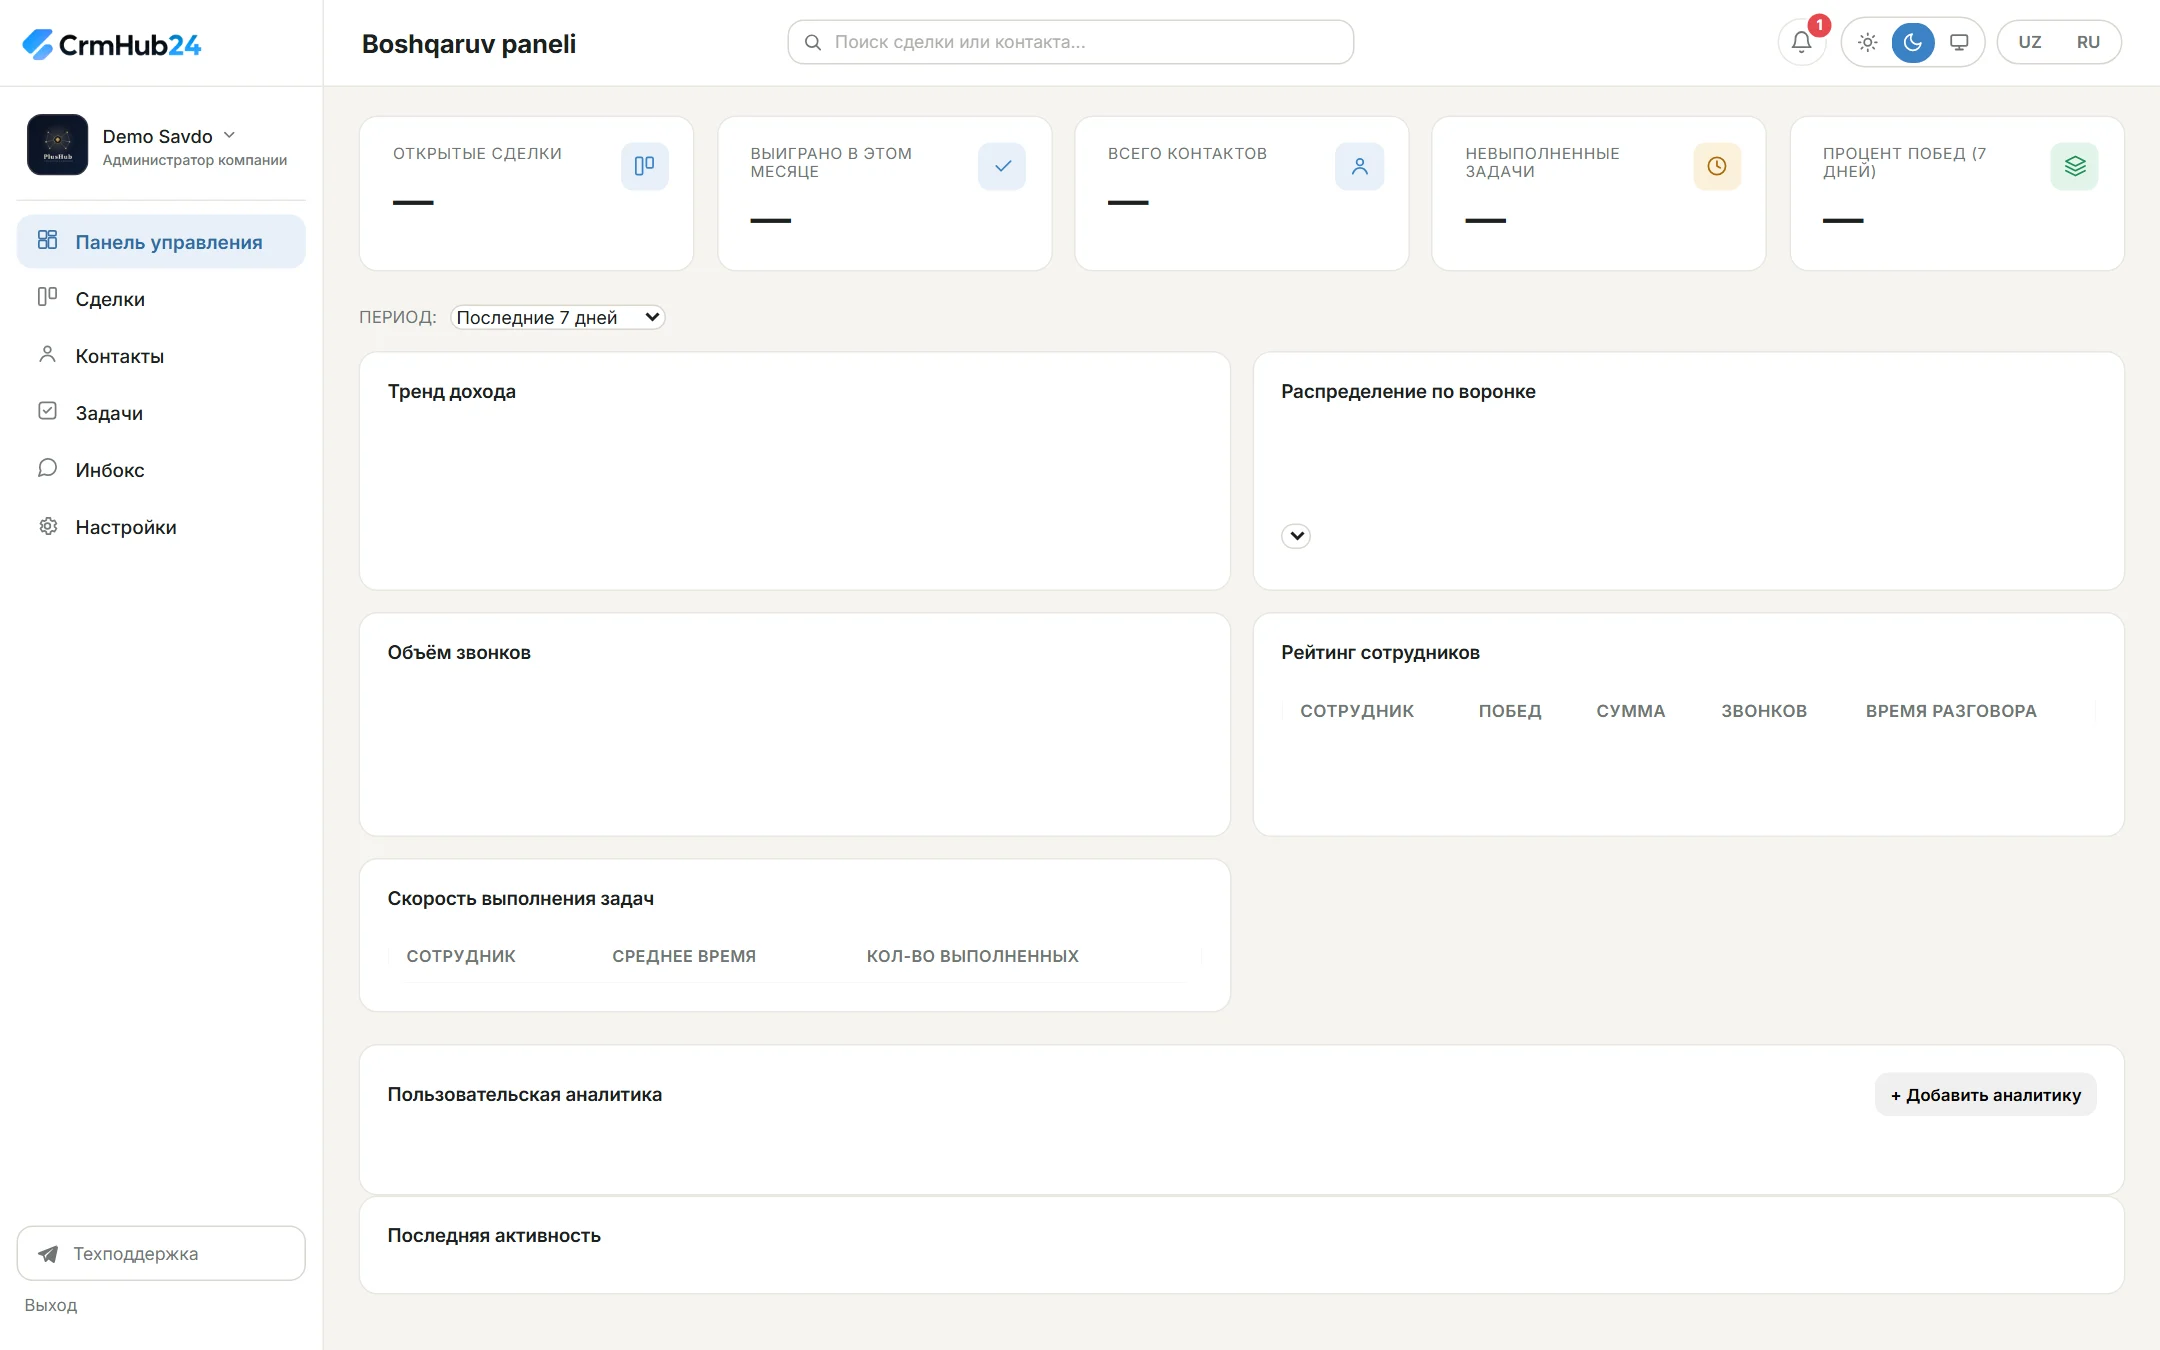Expand the funnel distribution chevron dropdown
The height and width of the screenshot is (1350, 2160).
tap(1296, 536)
